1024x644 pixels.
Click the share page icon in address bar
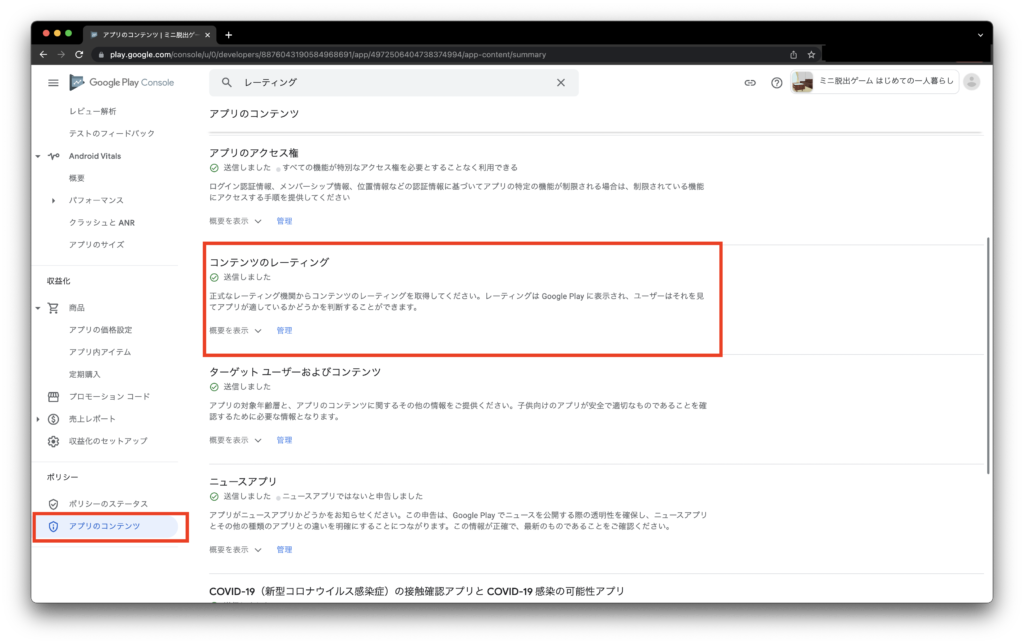[x=793, y=54]
